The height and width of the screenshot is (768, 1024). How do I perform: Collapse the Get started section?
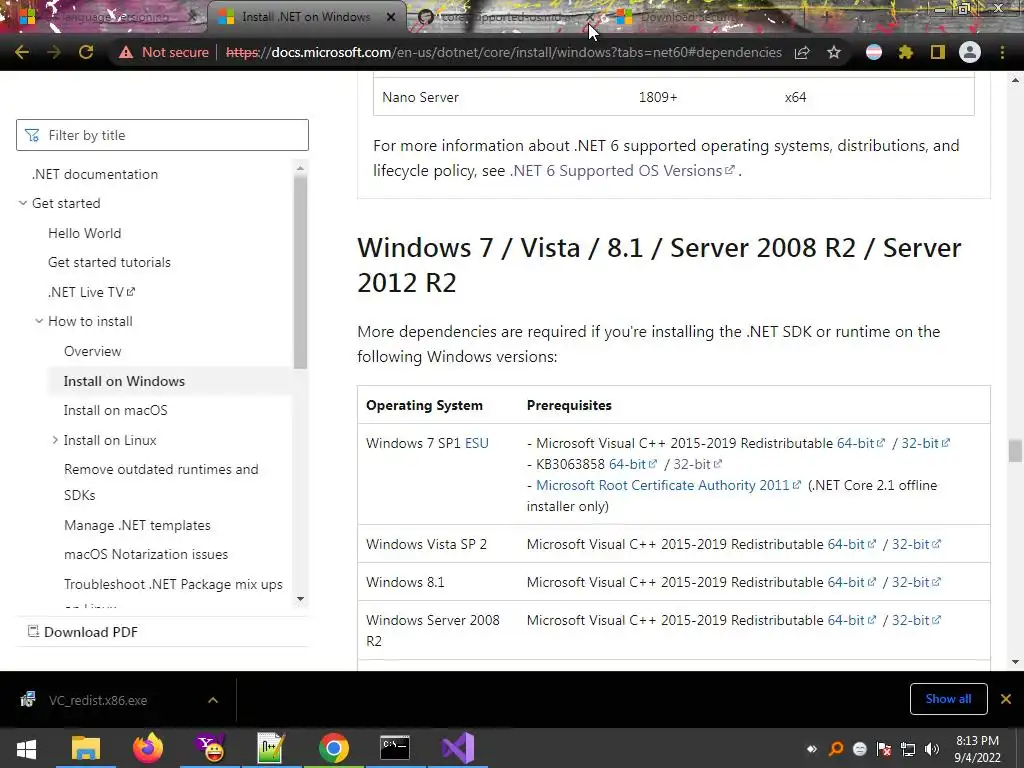coord(23,203)
